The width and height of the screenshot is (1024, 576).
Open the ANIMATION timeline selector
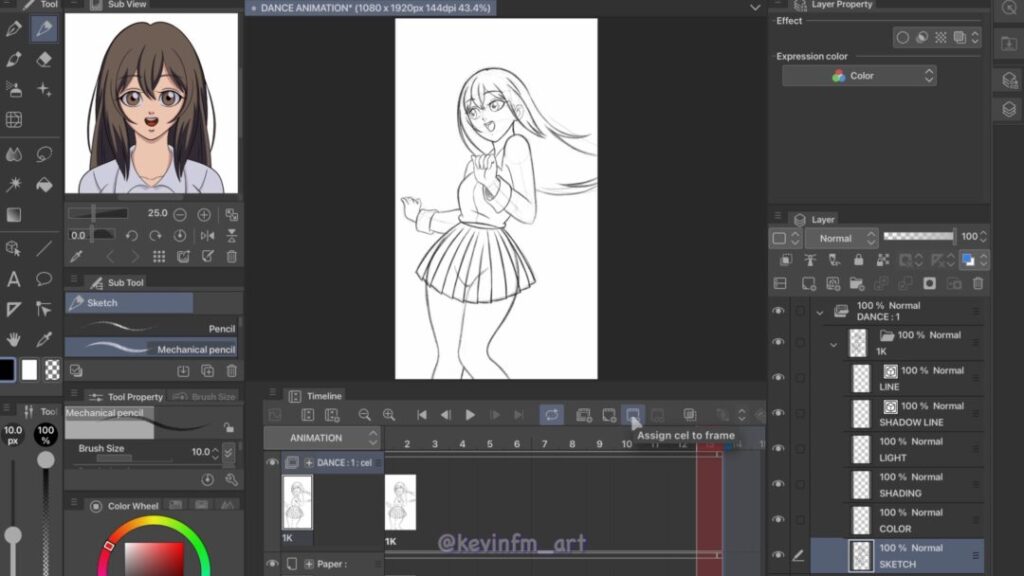(x=323, y=438)
